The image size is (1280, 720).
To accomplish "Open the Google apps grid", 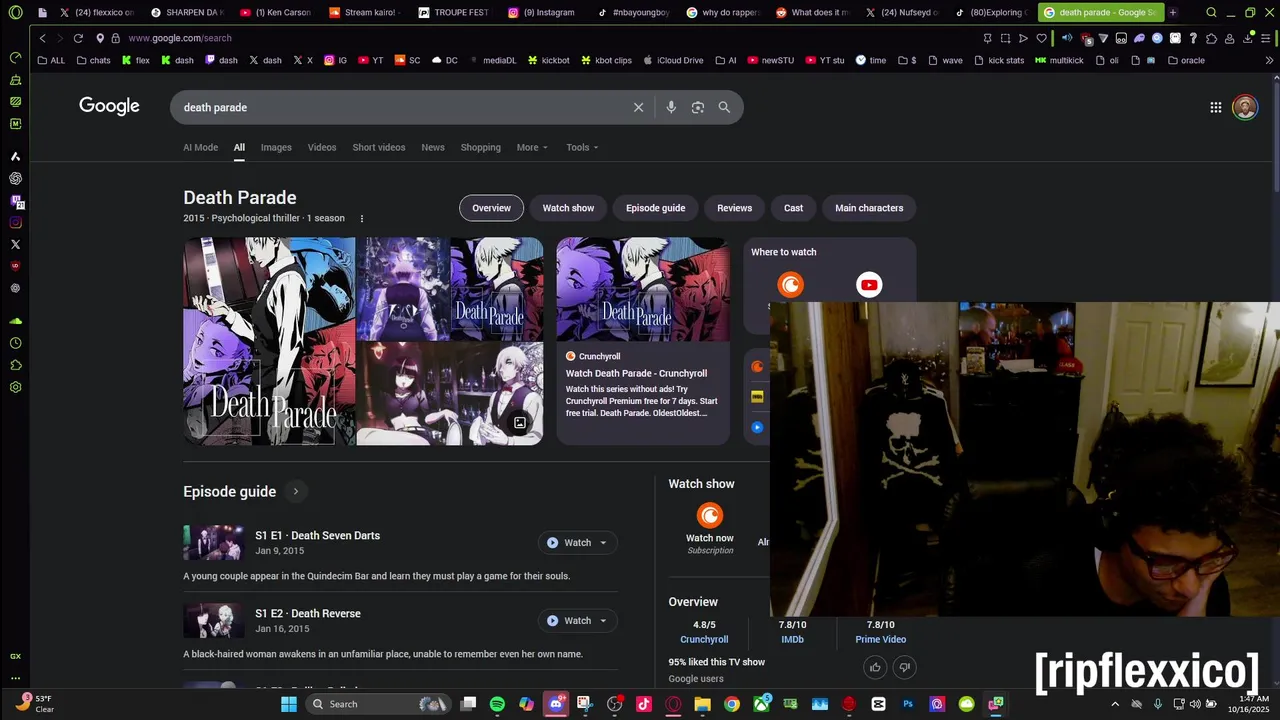I will pyautogui.click(x=1216, y=107).
